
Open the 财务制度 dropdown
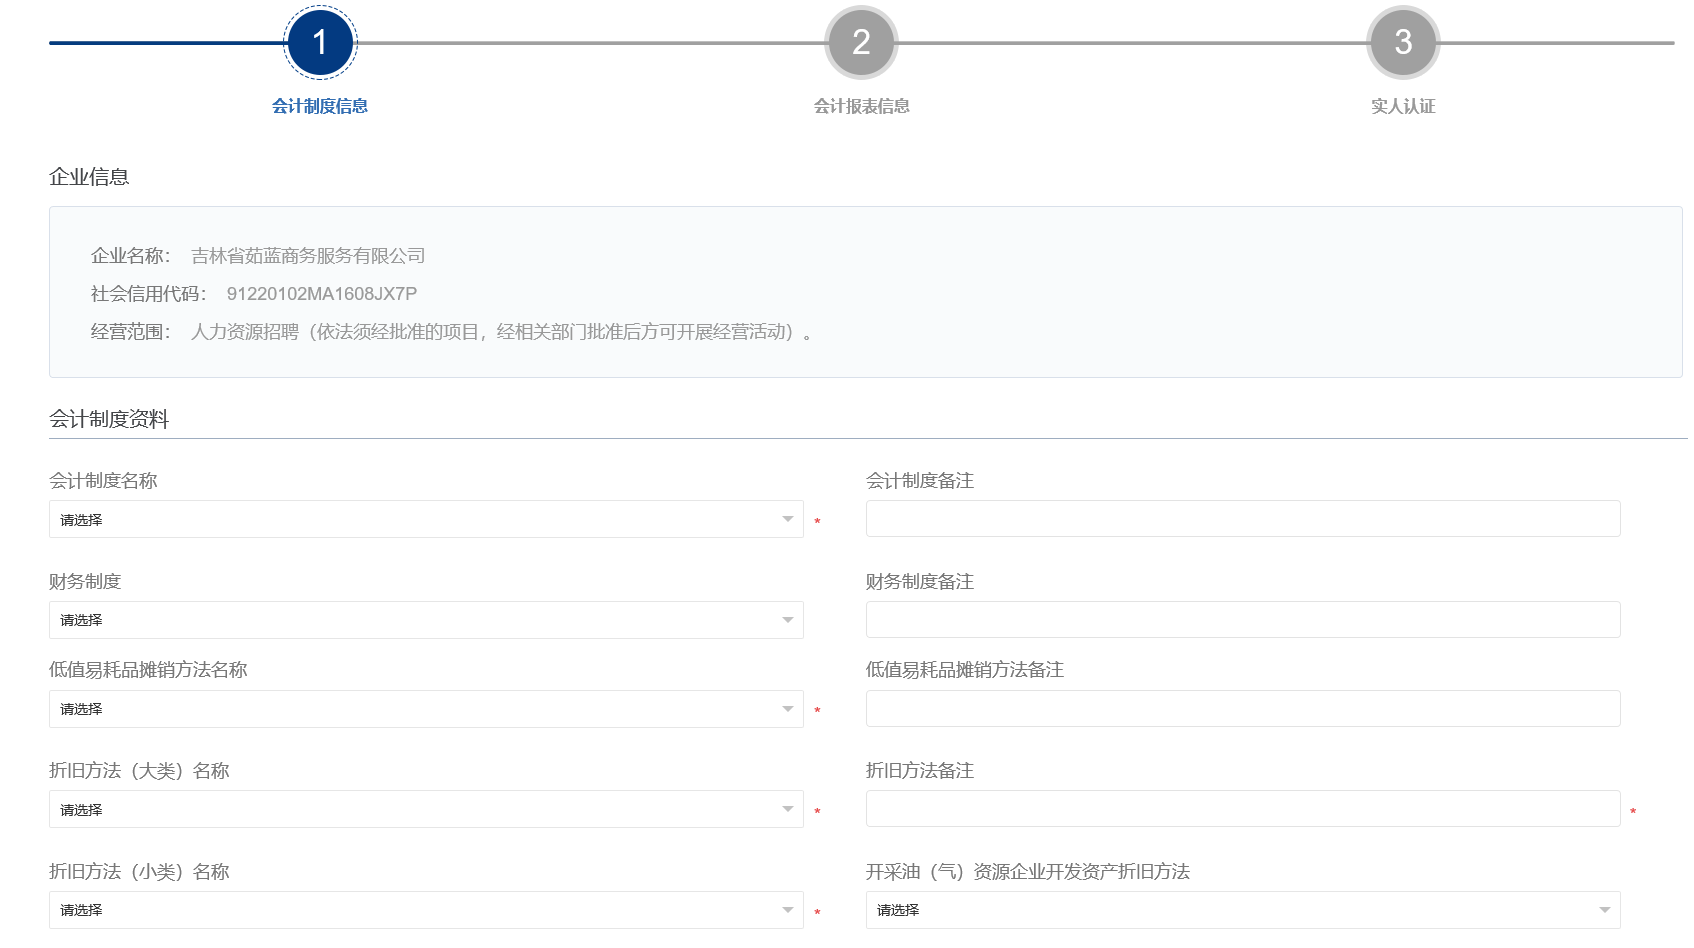click(x=426, y=620)
